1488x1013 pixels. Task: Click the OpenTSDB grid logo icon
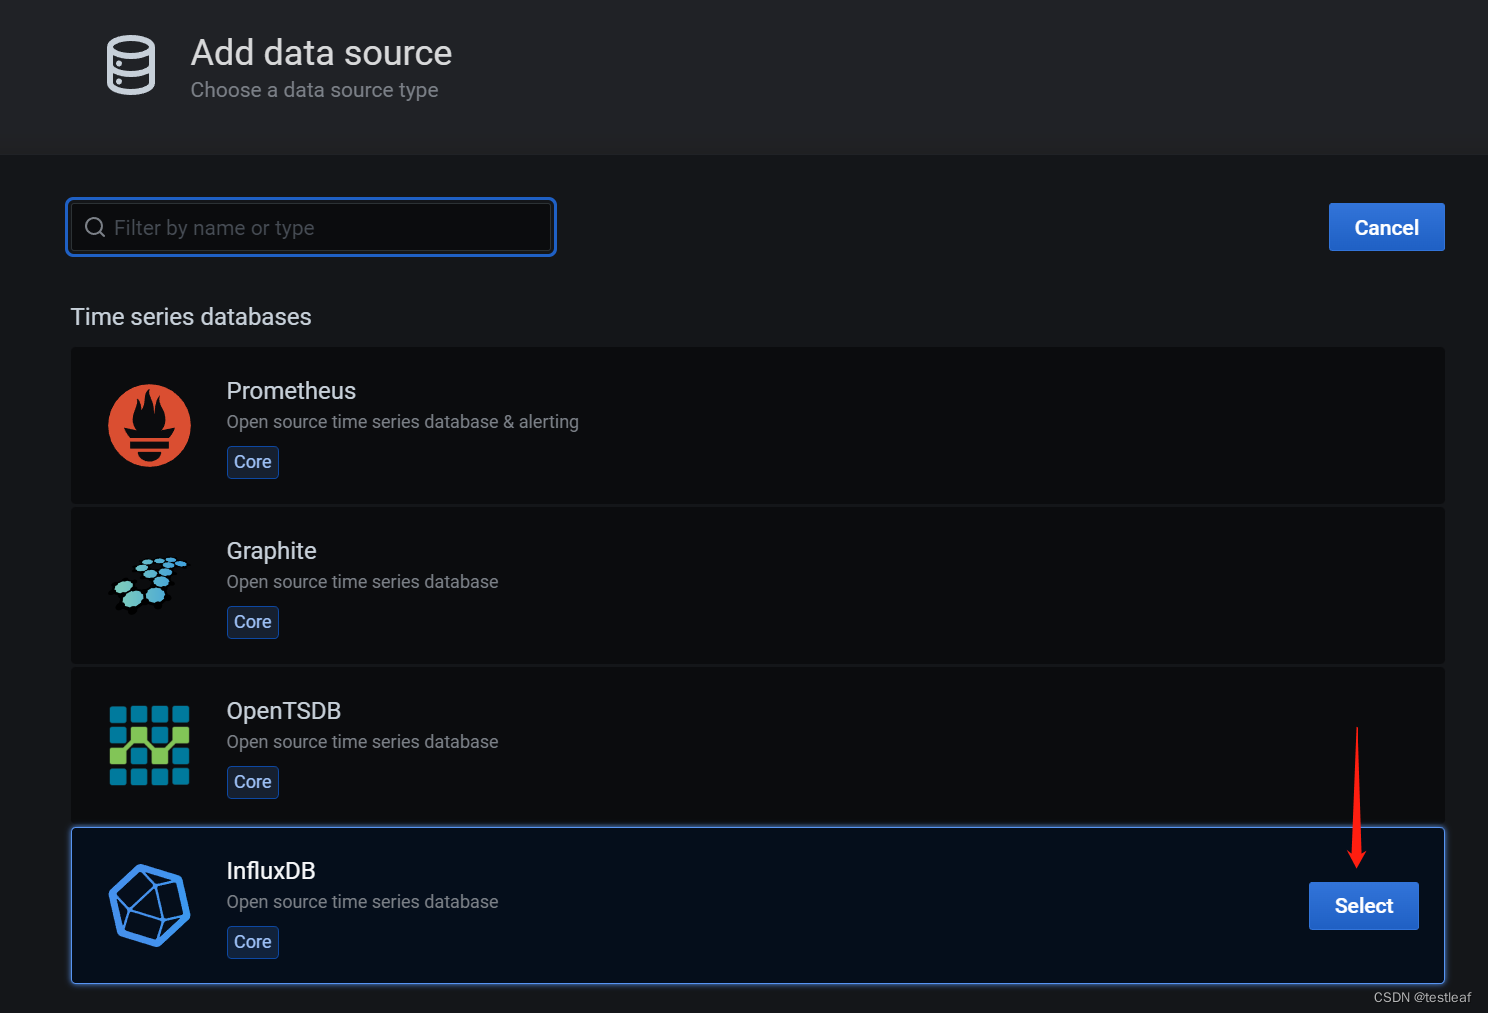tap(149, 745)
